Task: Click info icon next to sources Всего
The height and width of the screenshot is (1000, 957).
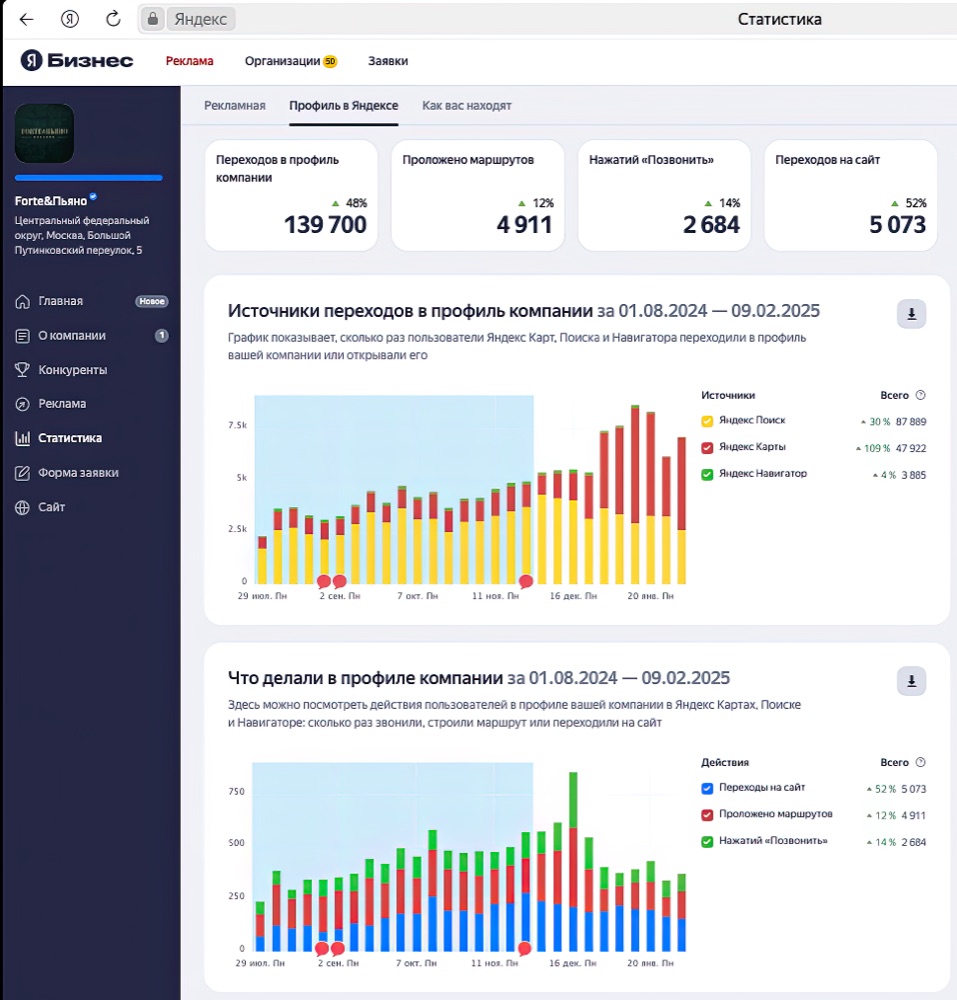Action: pos(920,395)
